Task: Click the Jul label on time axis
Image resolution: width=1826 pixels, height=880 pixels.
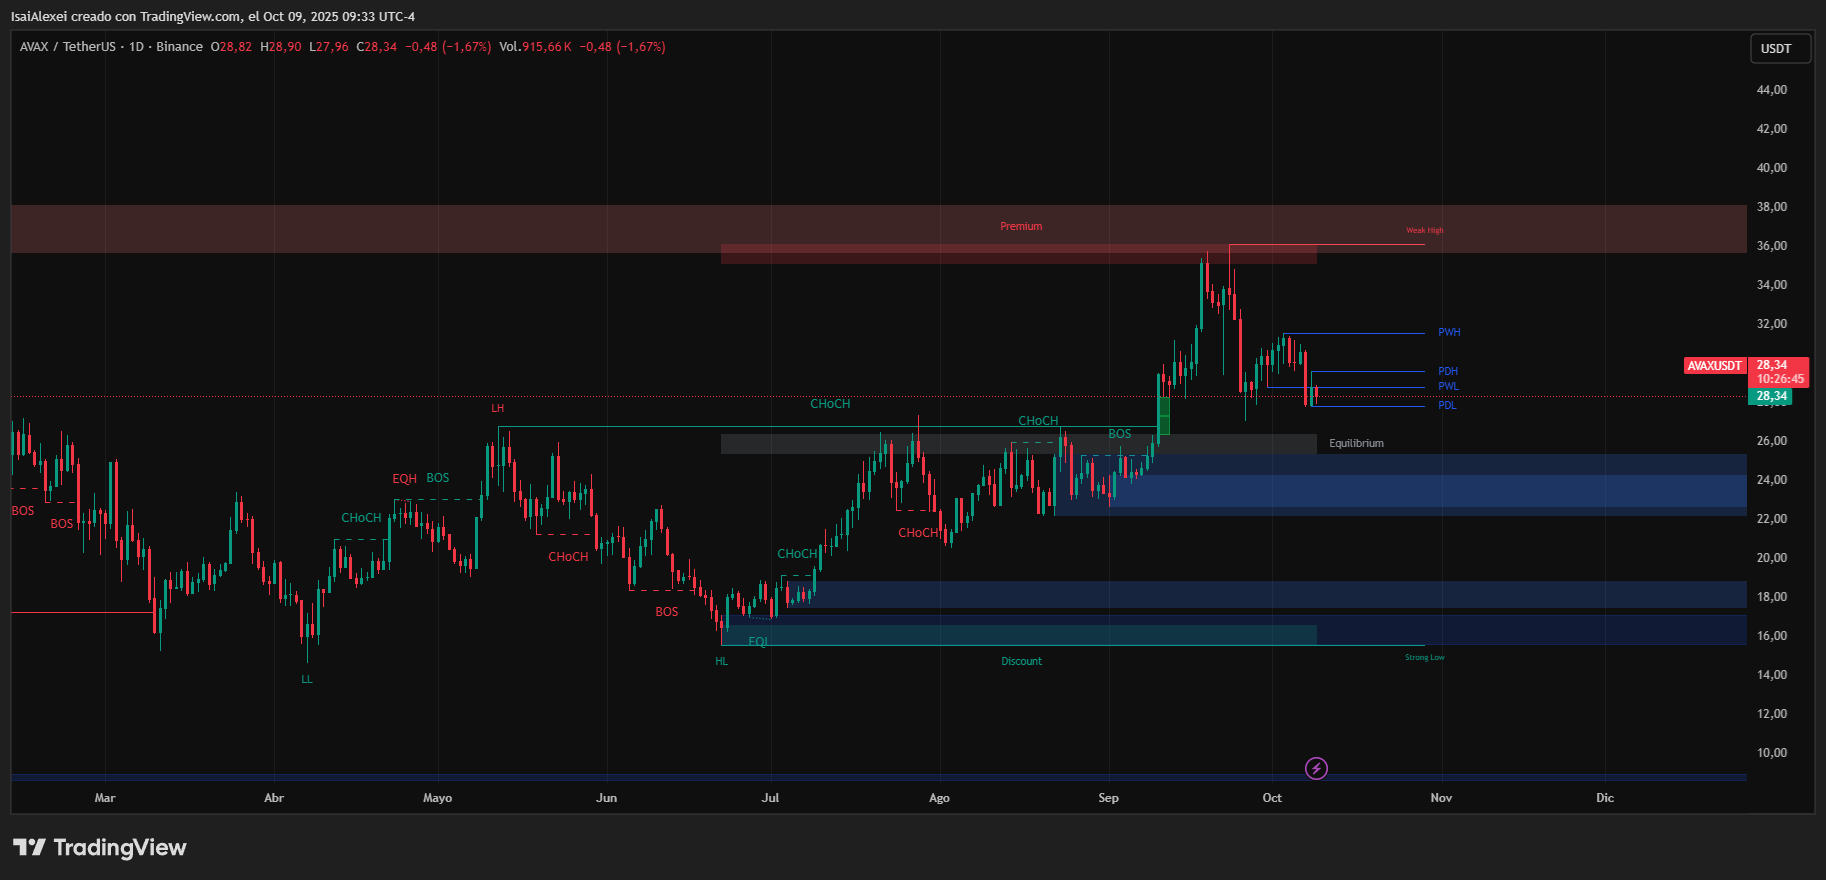Action: click(770, 798)
